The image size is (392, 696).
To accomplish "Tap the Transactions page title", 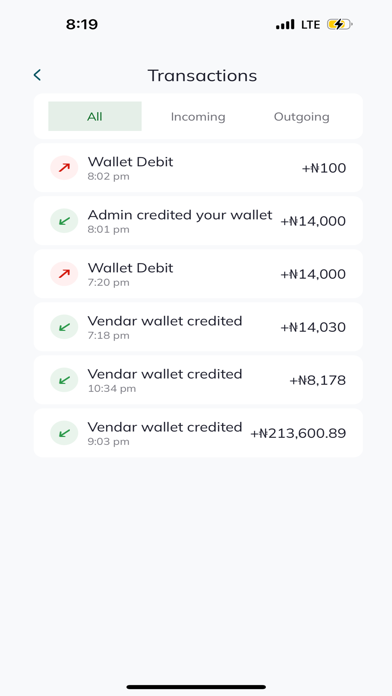I will pos(202,75).
